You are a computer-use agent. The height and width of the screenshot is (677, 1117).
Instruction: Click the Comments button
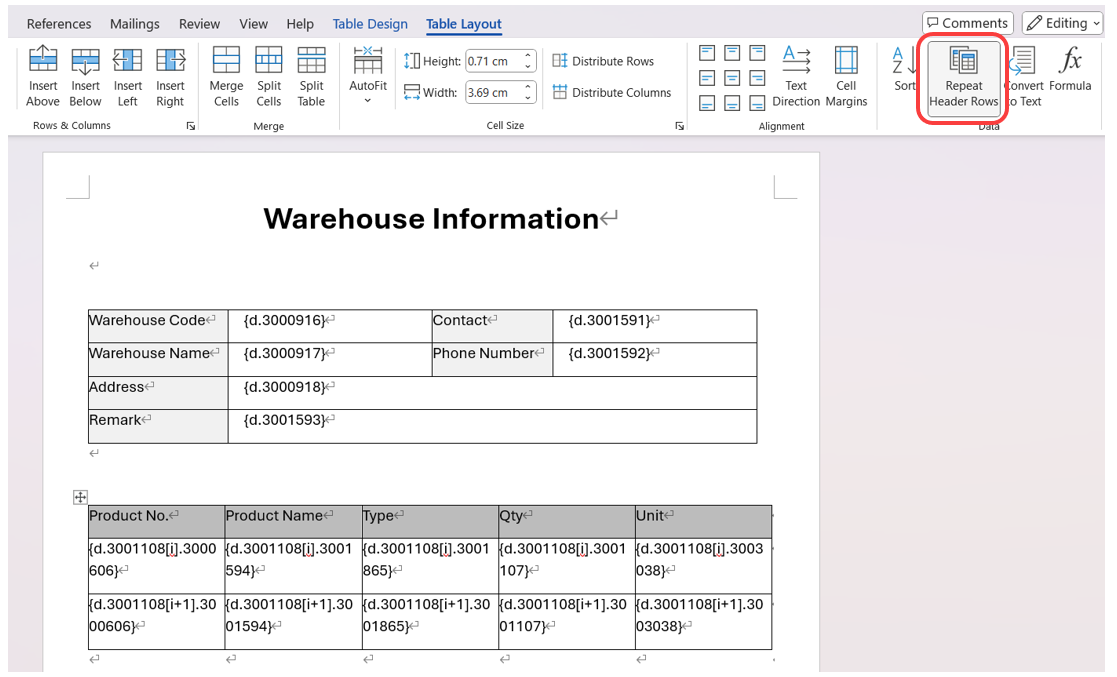(967, 23)
